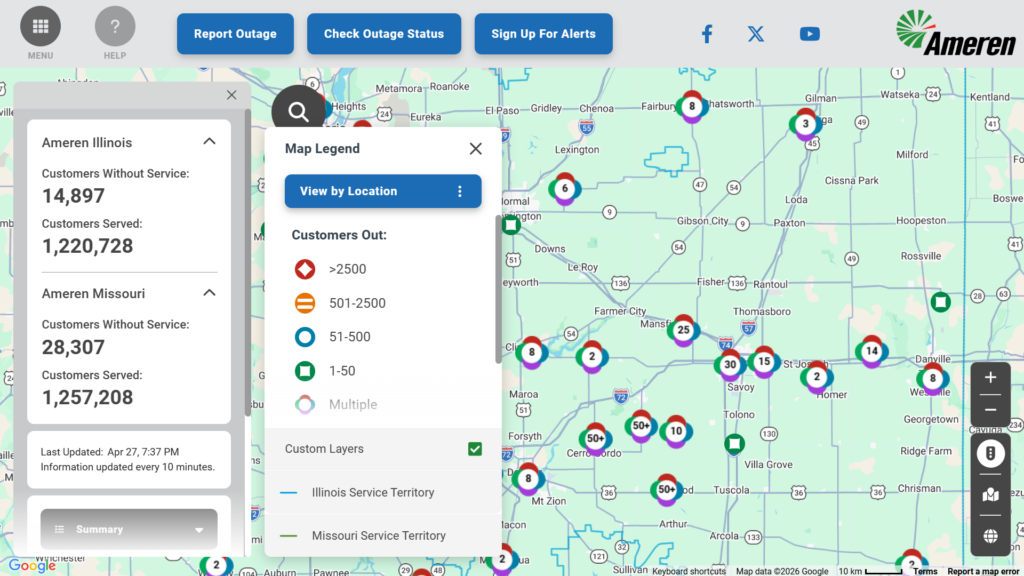Click the blue 51-500 legend symbol
The width and height of the screenshot is (1024, 576).
[x=305, y=337]
